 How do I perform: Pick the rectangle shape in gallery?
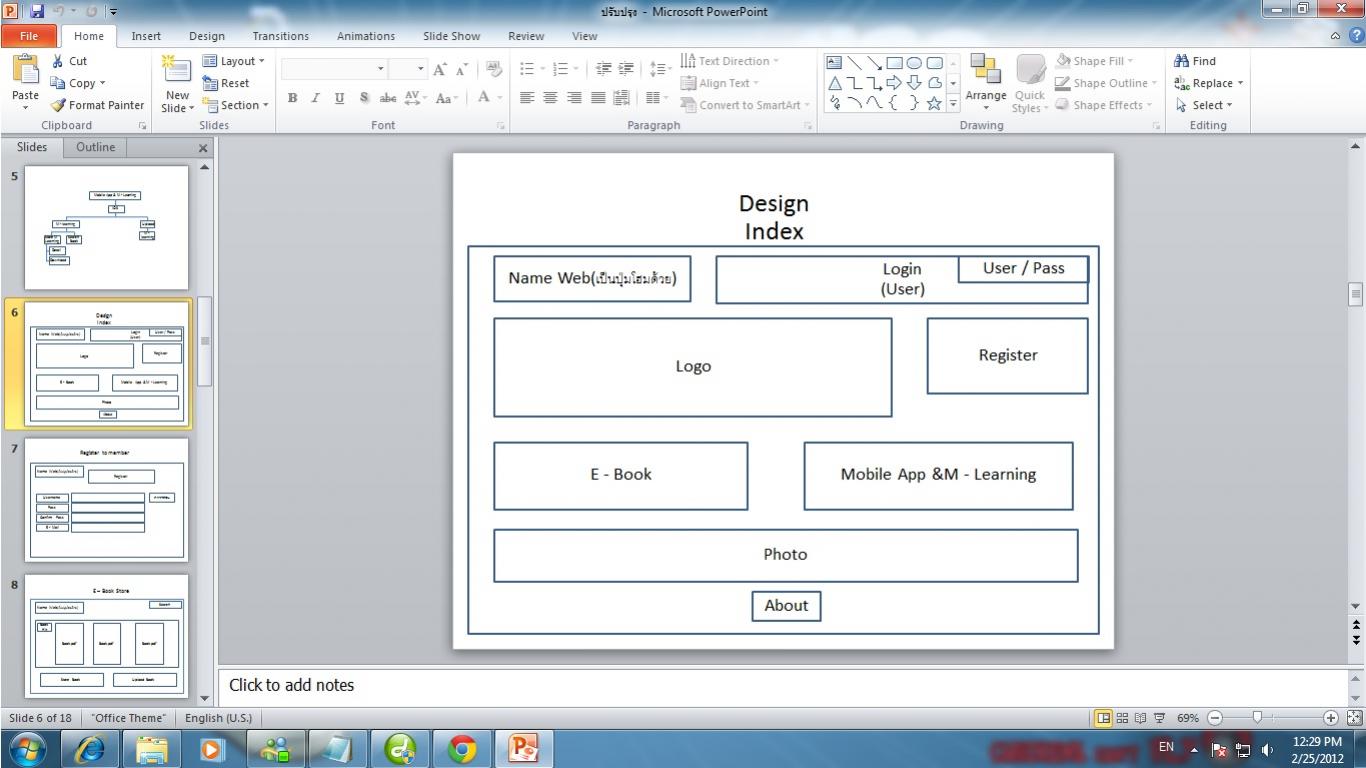click(895, 63)
